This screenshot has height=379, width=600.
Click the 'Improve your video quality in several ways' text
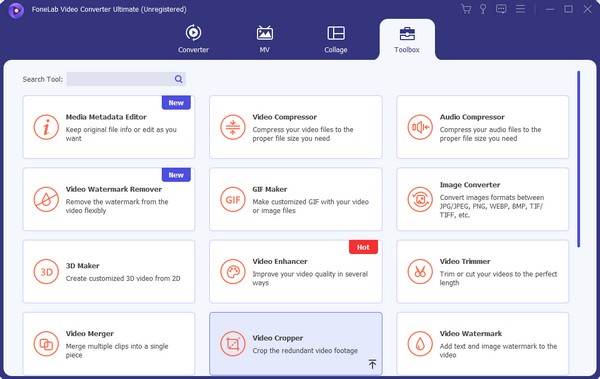click(310, 278)
